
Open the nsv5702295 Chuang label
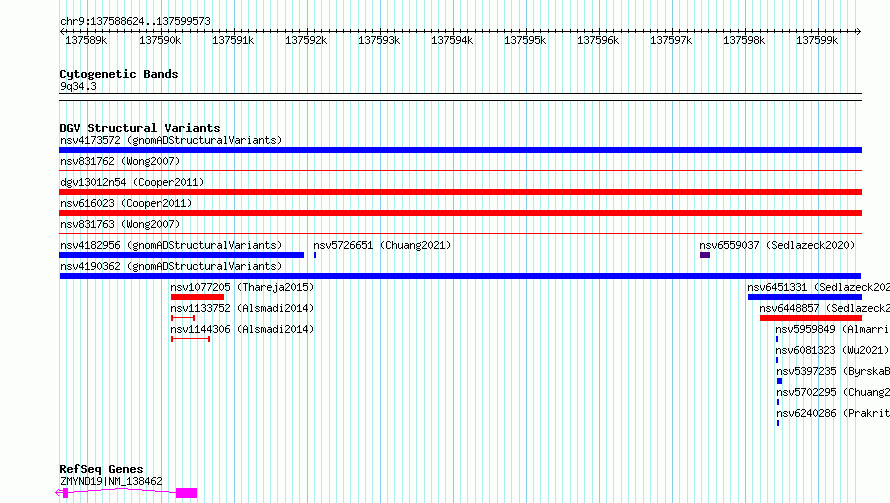(x=833, y=392)
